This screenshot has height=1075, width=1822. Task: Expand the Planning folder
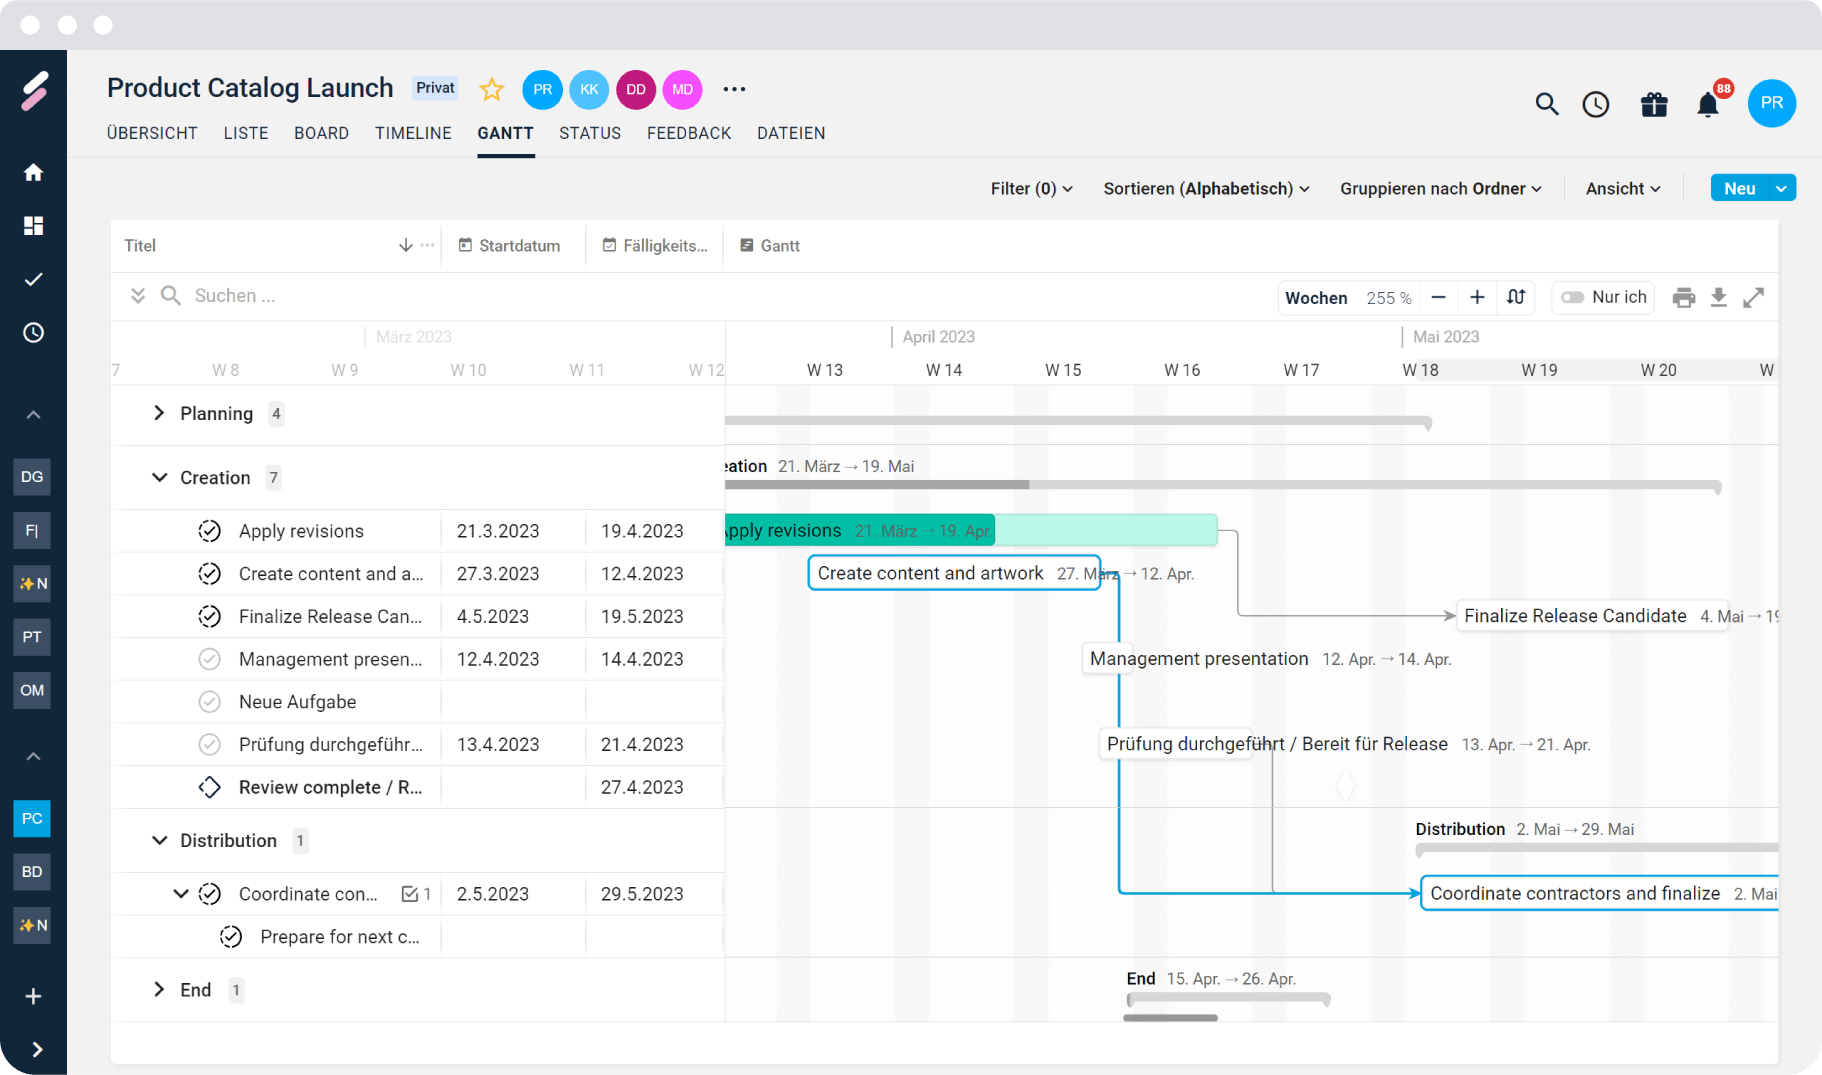(x=159, y=413)
